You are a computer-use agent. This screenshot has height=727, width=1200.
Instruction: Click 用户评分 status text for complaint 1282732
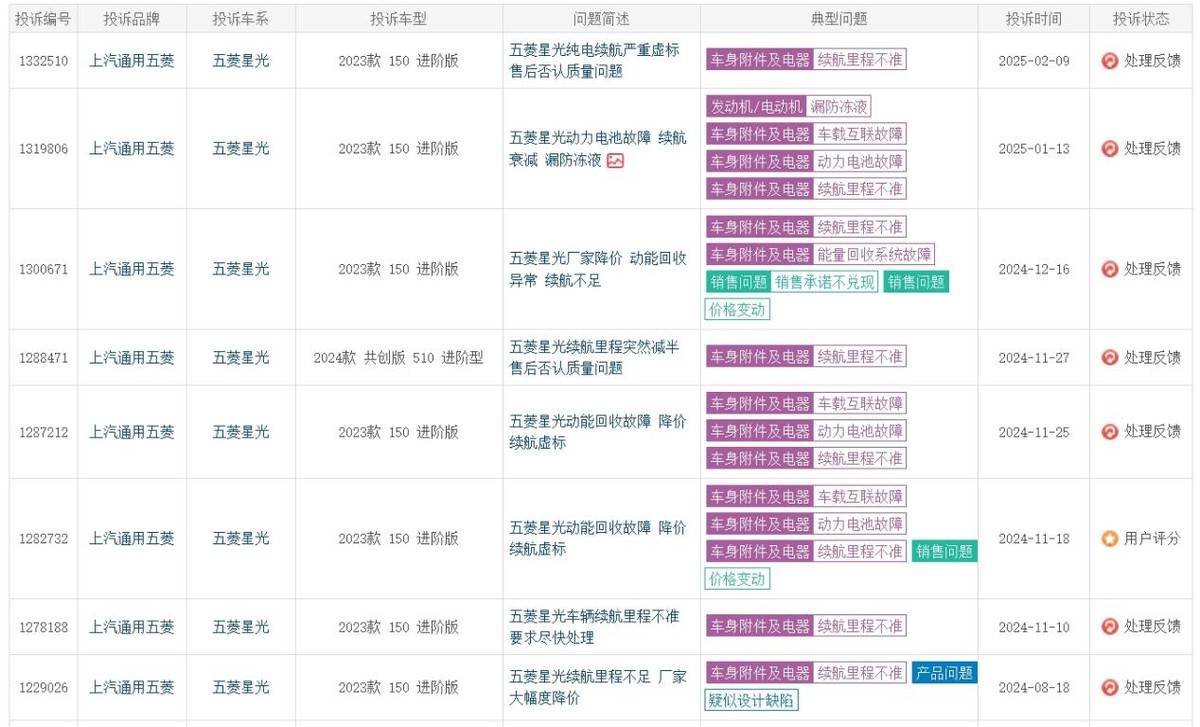(x=1152, y=538)
